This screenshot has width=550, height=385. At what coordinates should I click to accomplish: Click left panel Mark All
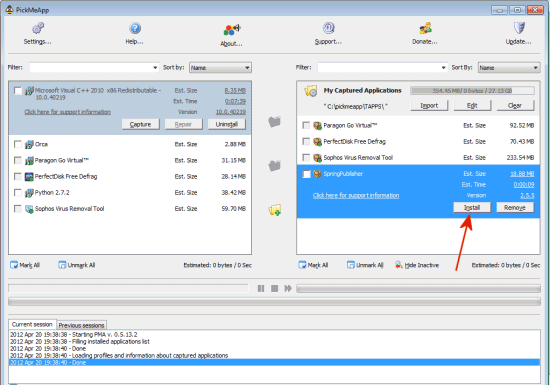(25, 265)
